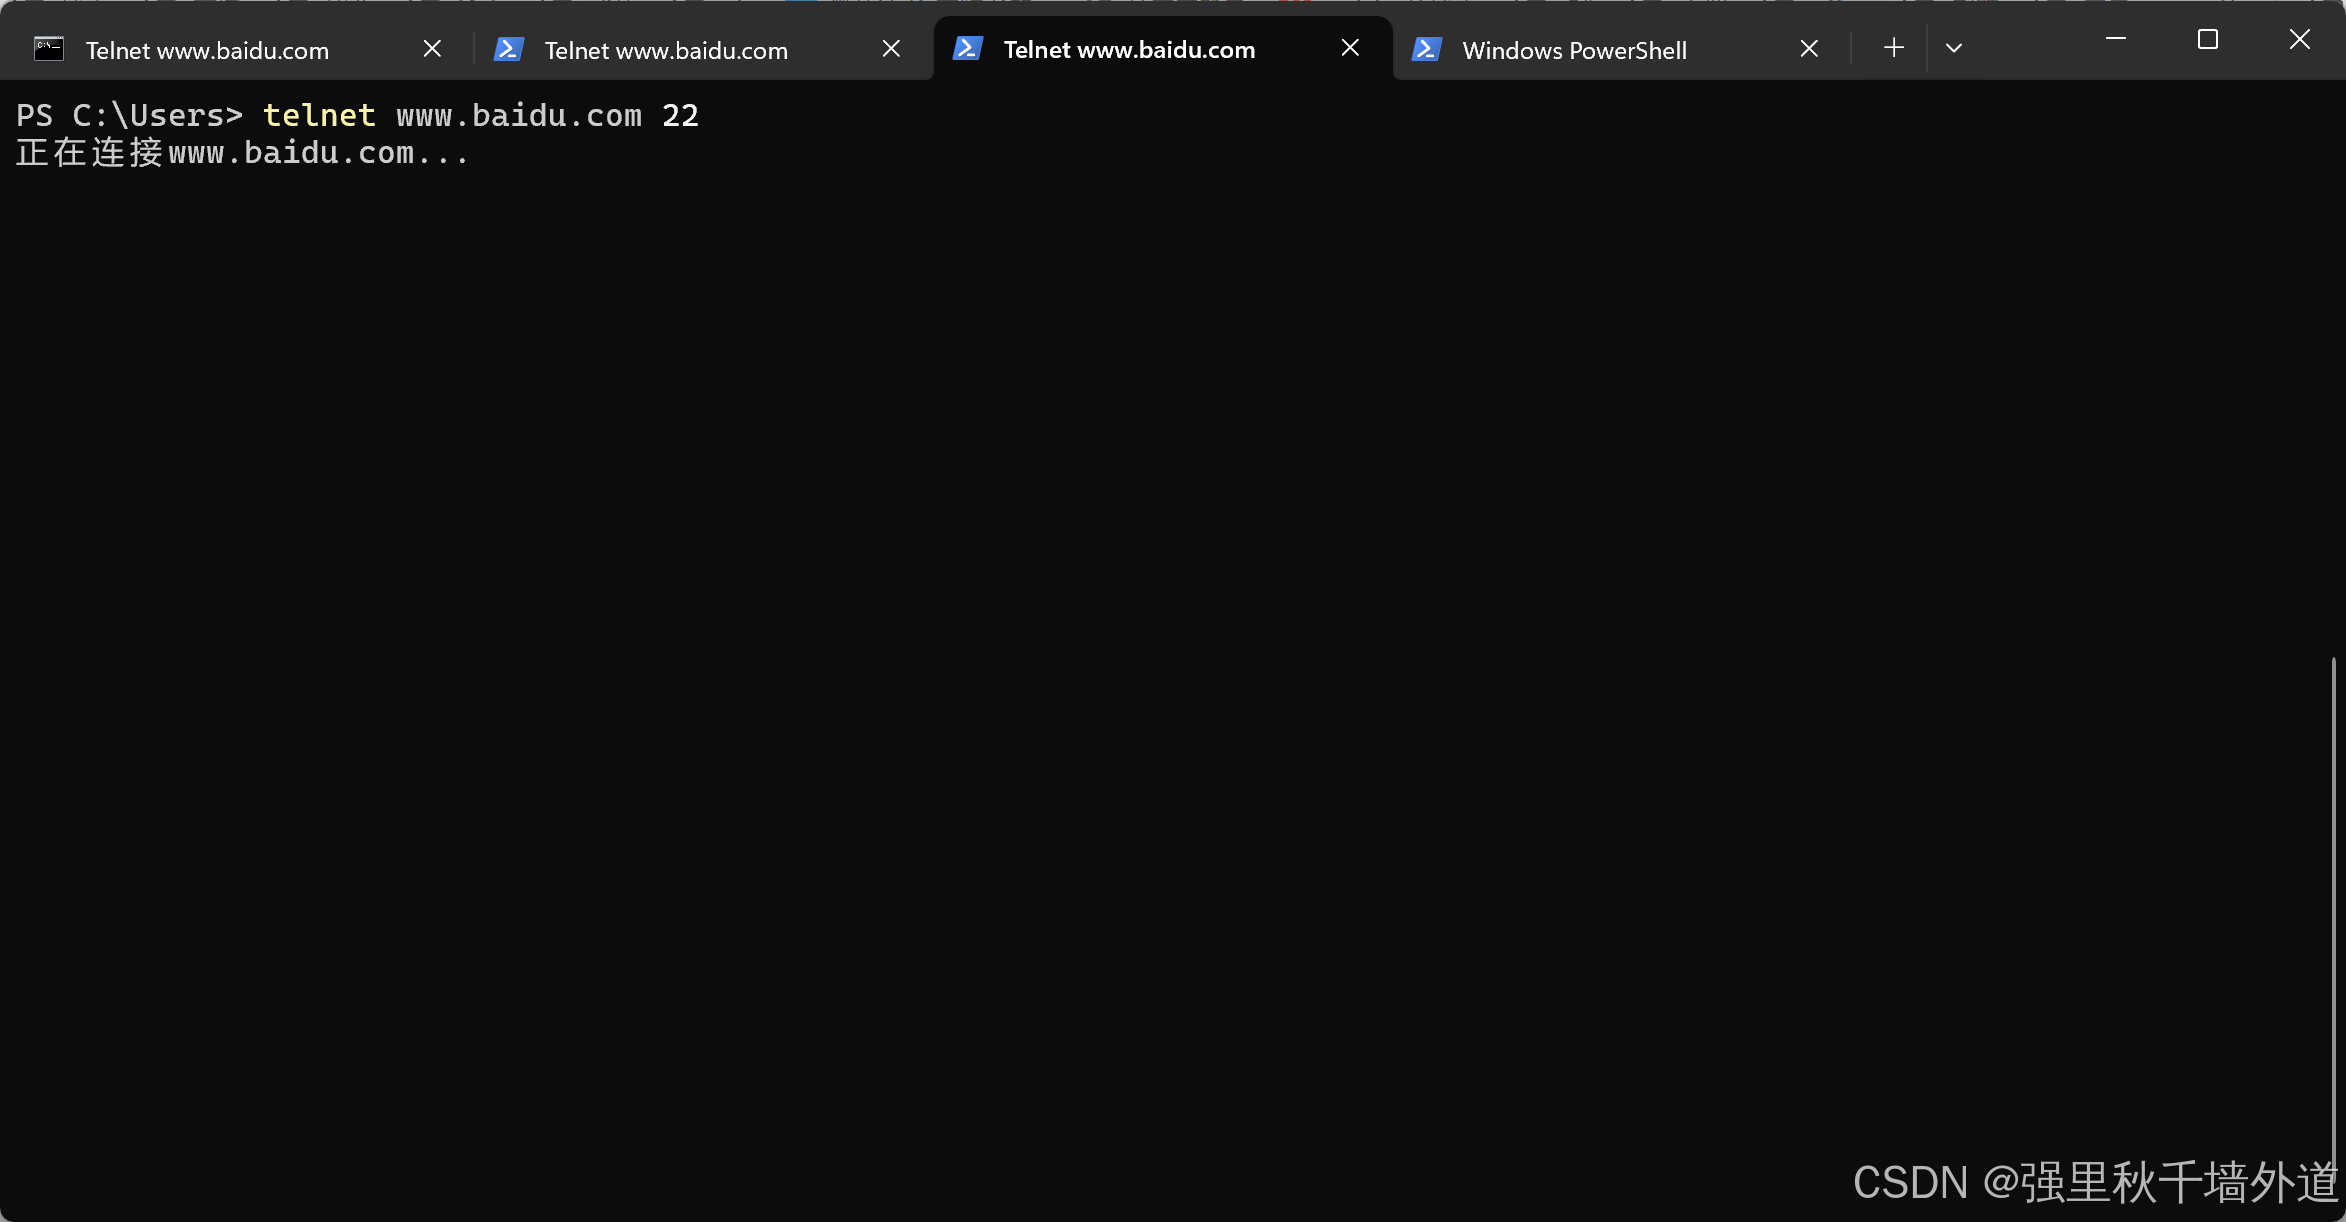Expand the new tab profile dropdown
Viewport: 2346px width, 1222px height.
coord(1953,48)
